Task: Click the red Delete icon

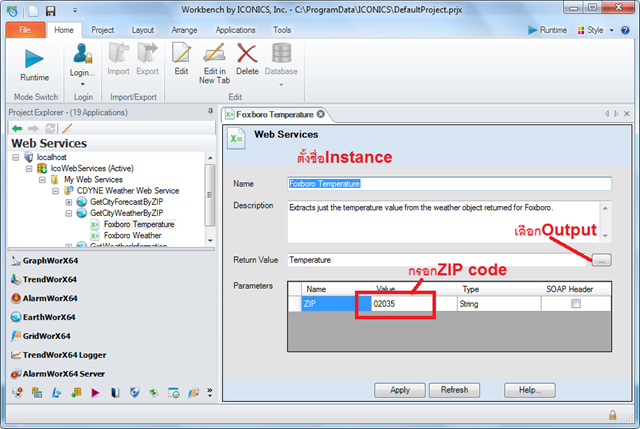Action: [247, 53]
